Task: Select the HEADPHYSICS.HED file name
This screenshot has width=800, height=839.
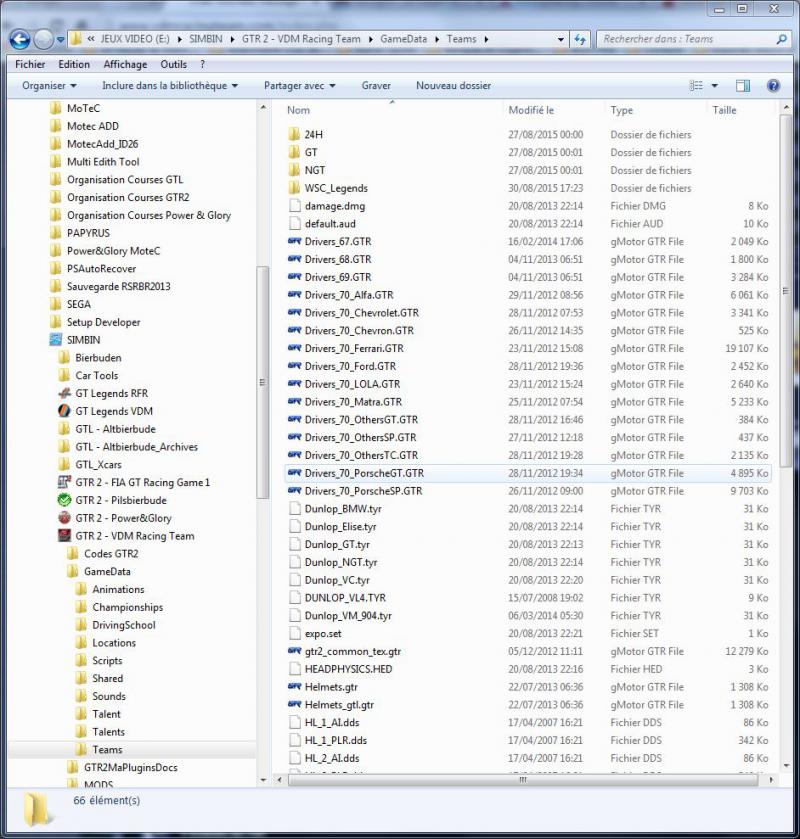Action: [x=348, y=669]
